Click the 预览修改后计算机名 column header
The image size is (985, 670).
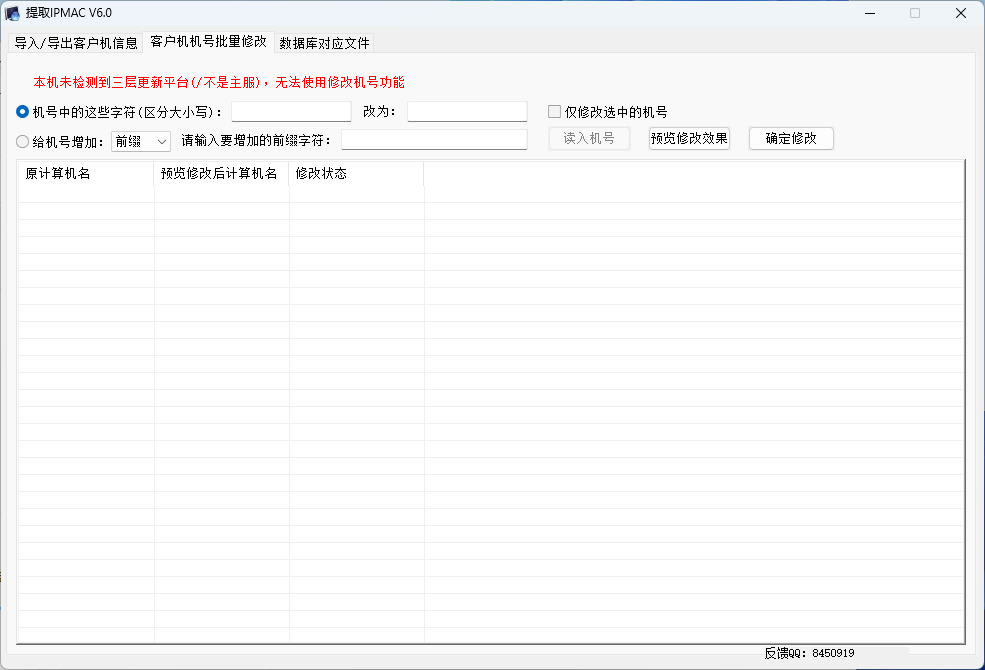[x=221, y=173]
